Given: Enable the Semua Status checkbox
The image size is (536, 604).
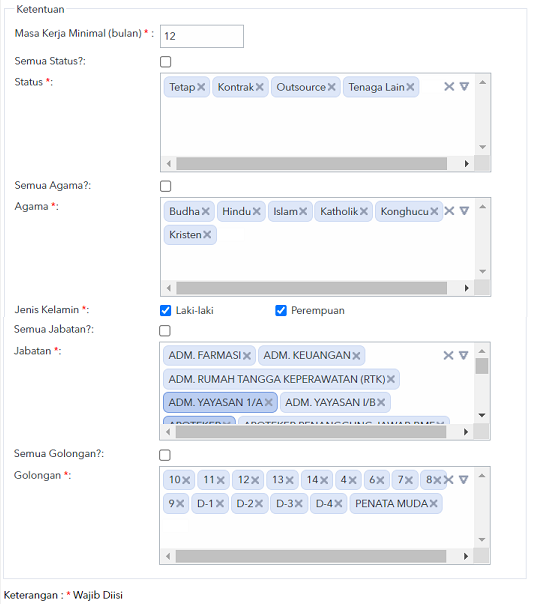Looking at the screenshot, I should point(166,62).
